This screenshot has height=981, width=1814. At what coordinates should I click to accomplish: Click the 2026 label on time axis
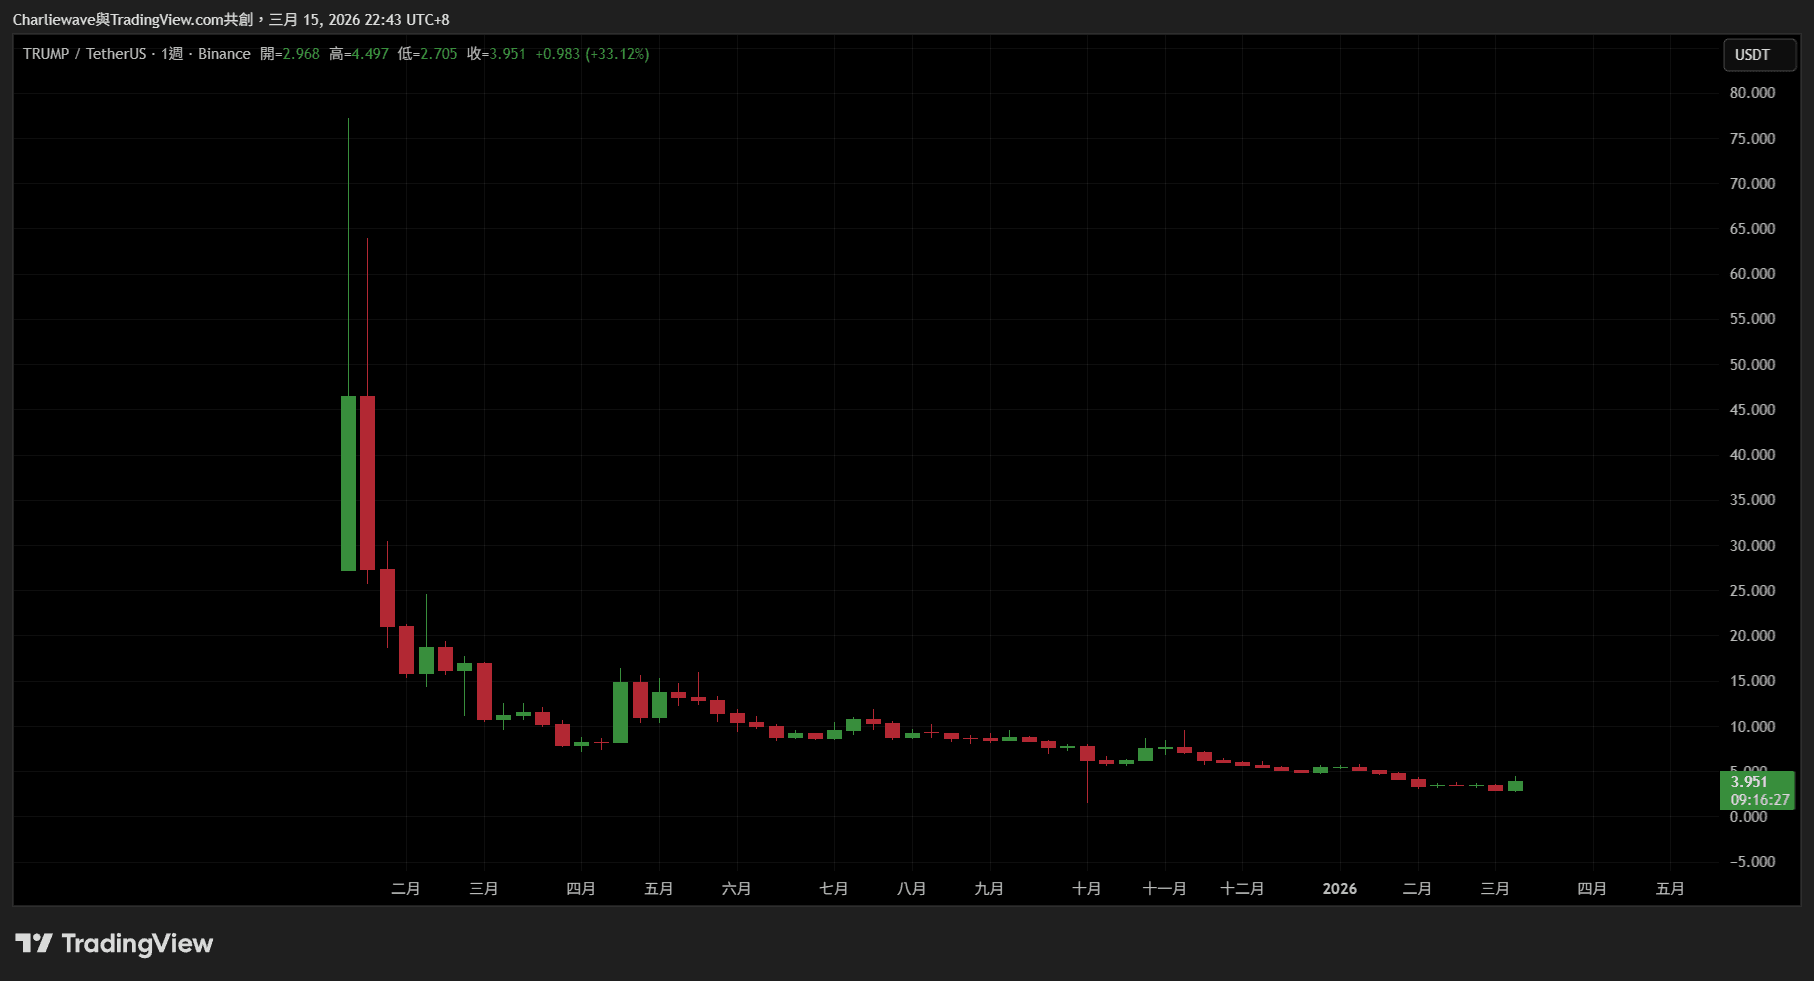coord(1339,889)
